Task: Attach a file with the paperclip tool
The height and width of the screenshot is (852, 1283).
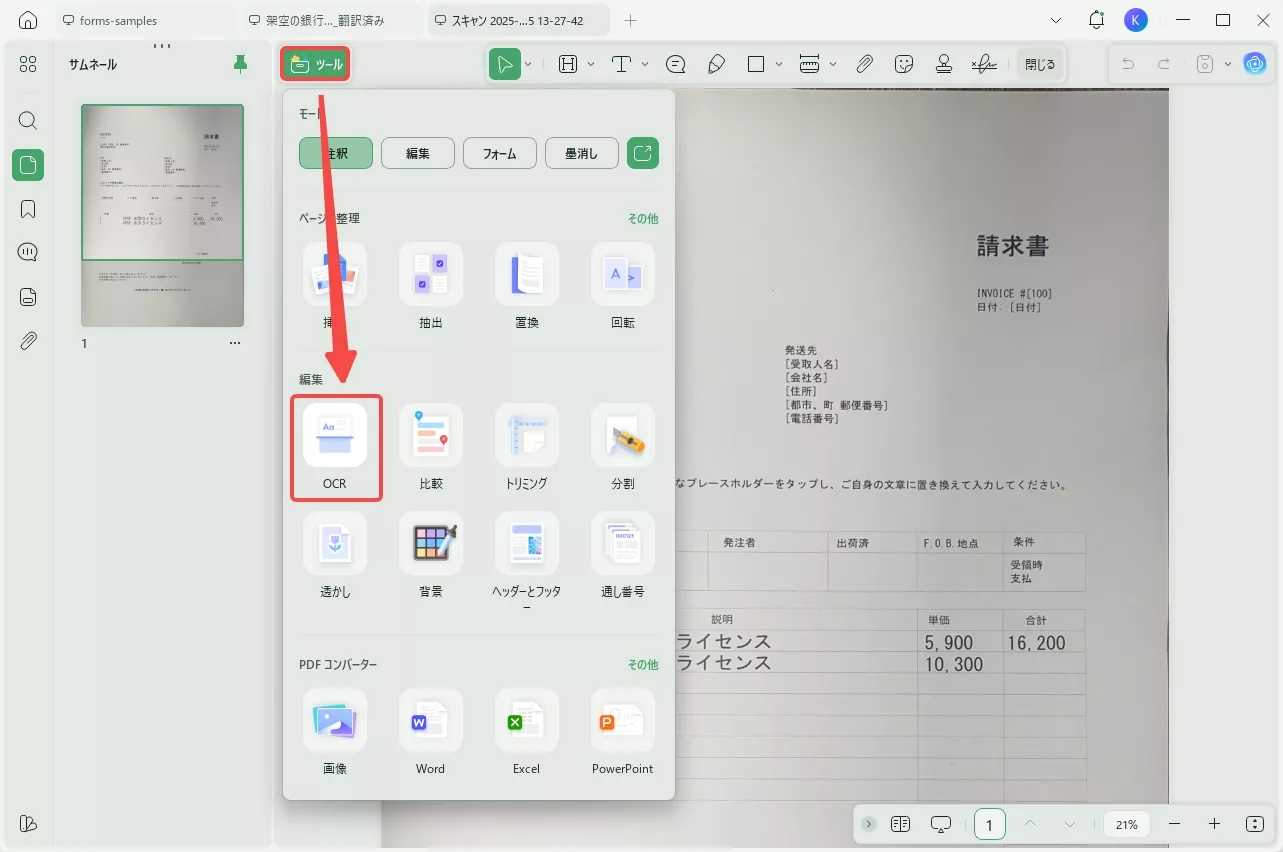Action: click(x=864, y=63)
